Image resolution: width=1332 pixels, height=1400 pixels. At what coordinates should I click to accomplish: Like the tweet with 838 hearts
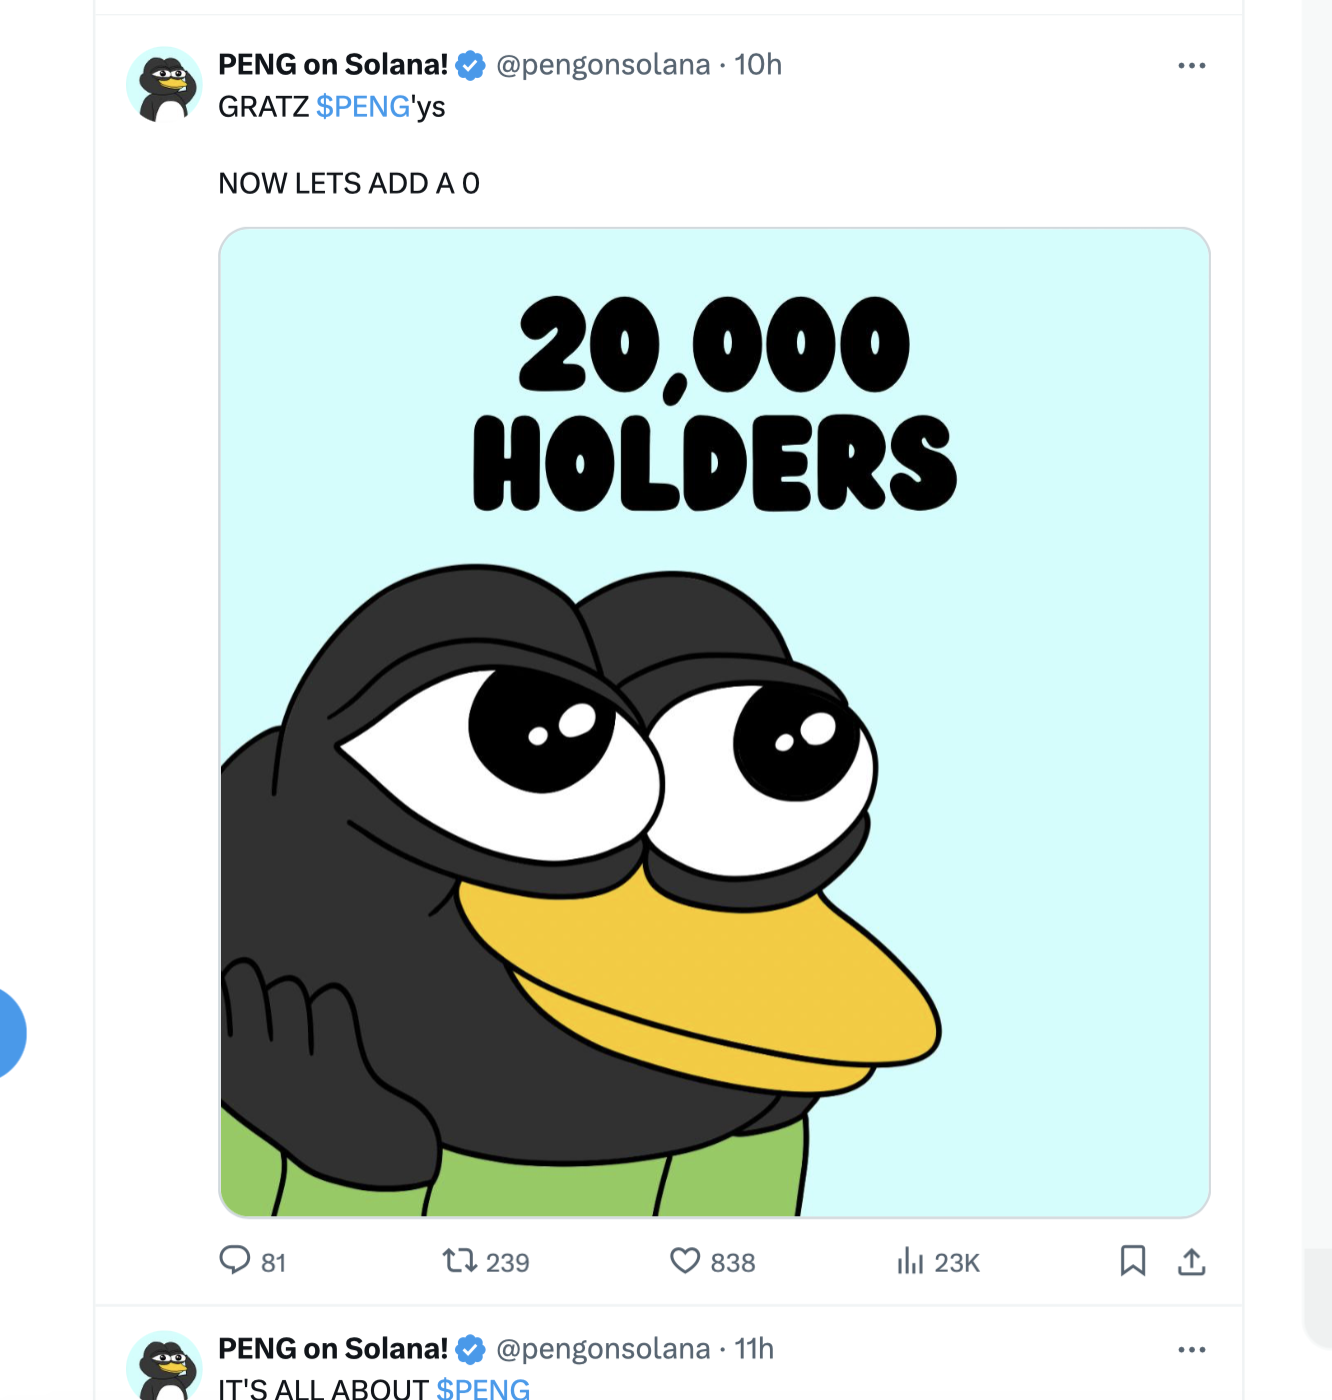[685, 1261]
